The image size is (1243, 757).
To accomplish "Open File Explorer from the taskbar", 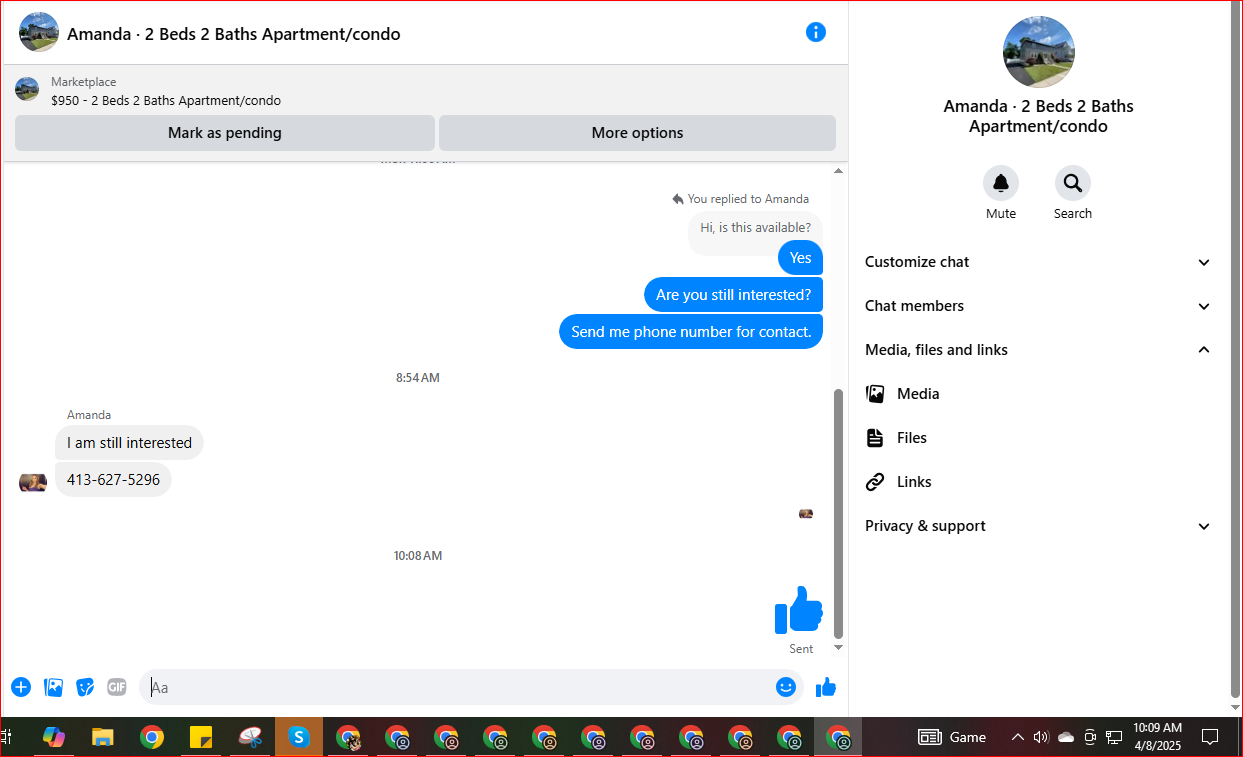I will click(103, 737).
